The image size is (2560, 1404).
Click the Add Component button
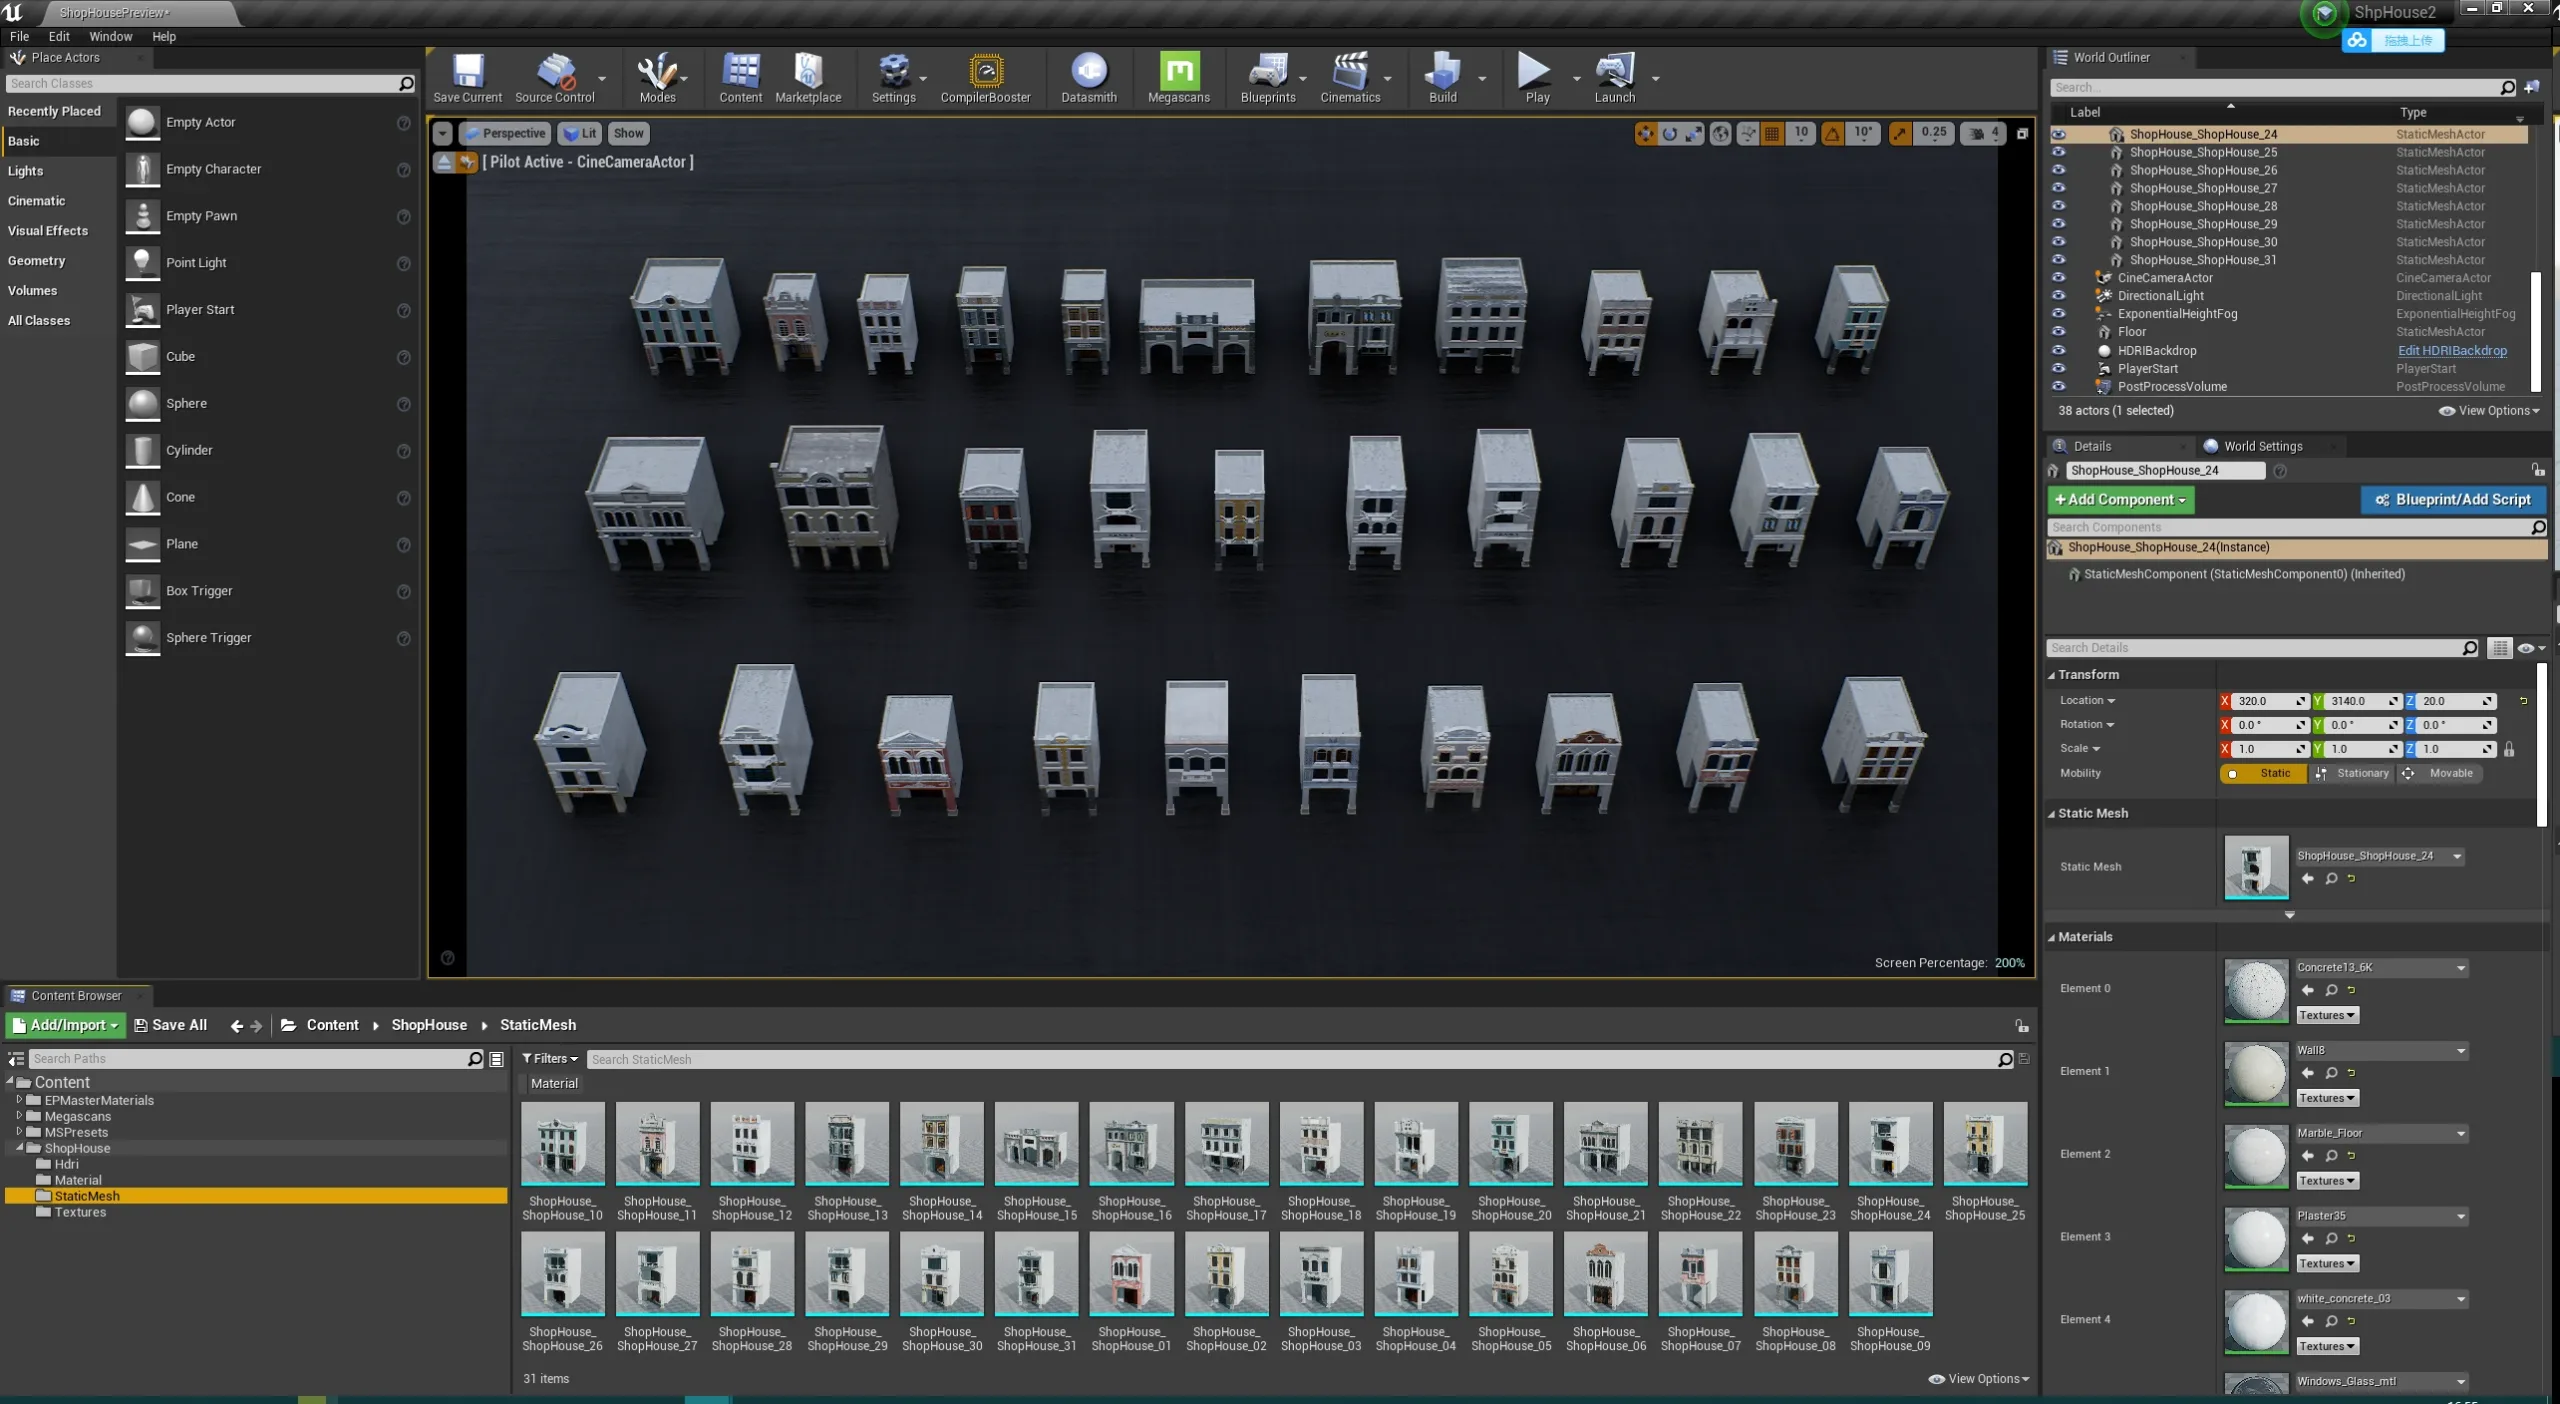coord(2120,499)
